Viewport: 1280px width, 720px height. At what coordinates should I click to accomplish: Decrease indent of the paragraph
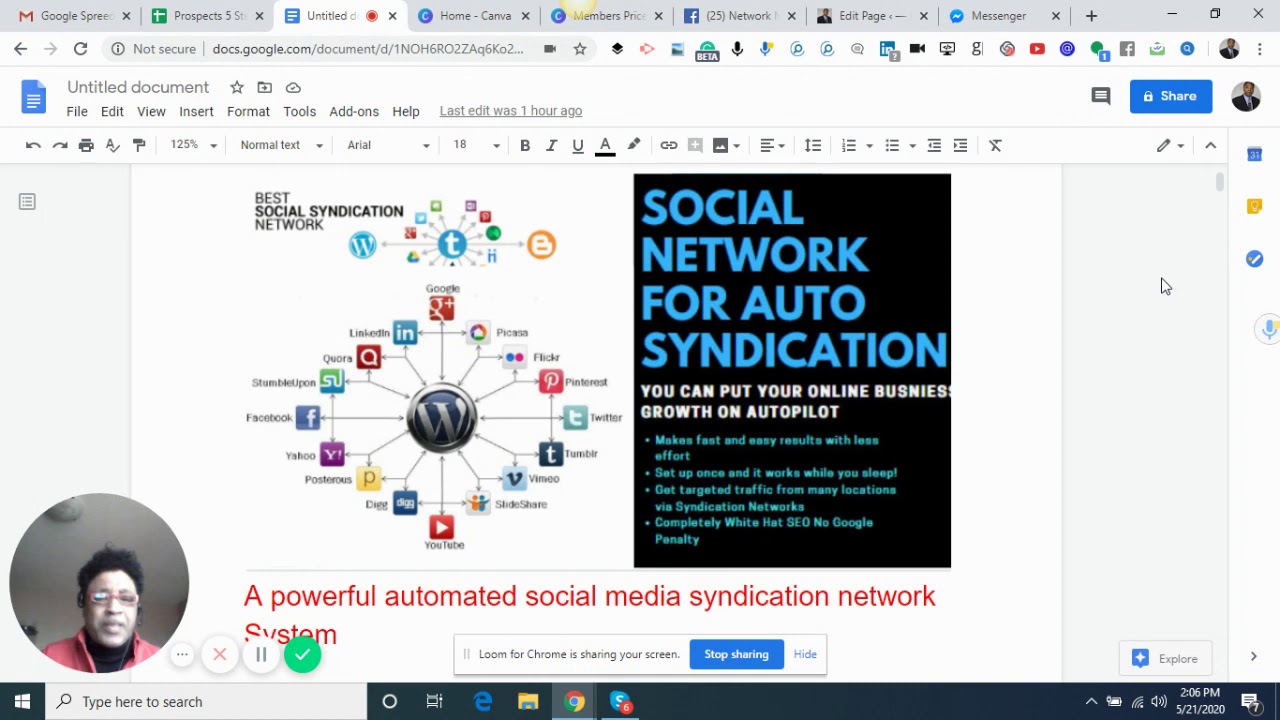pyautogui.click(x=934, y=145)
